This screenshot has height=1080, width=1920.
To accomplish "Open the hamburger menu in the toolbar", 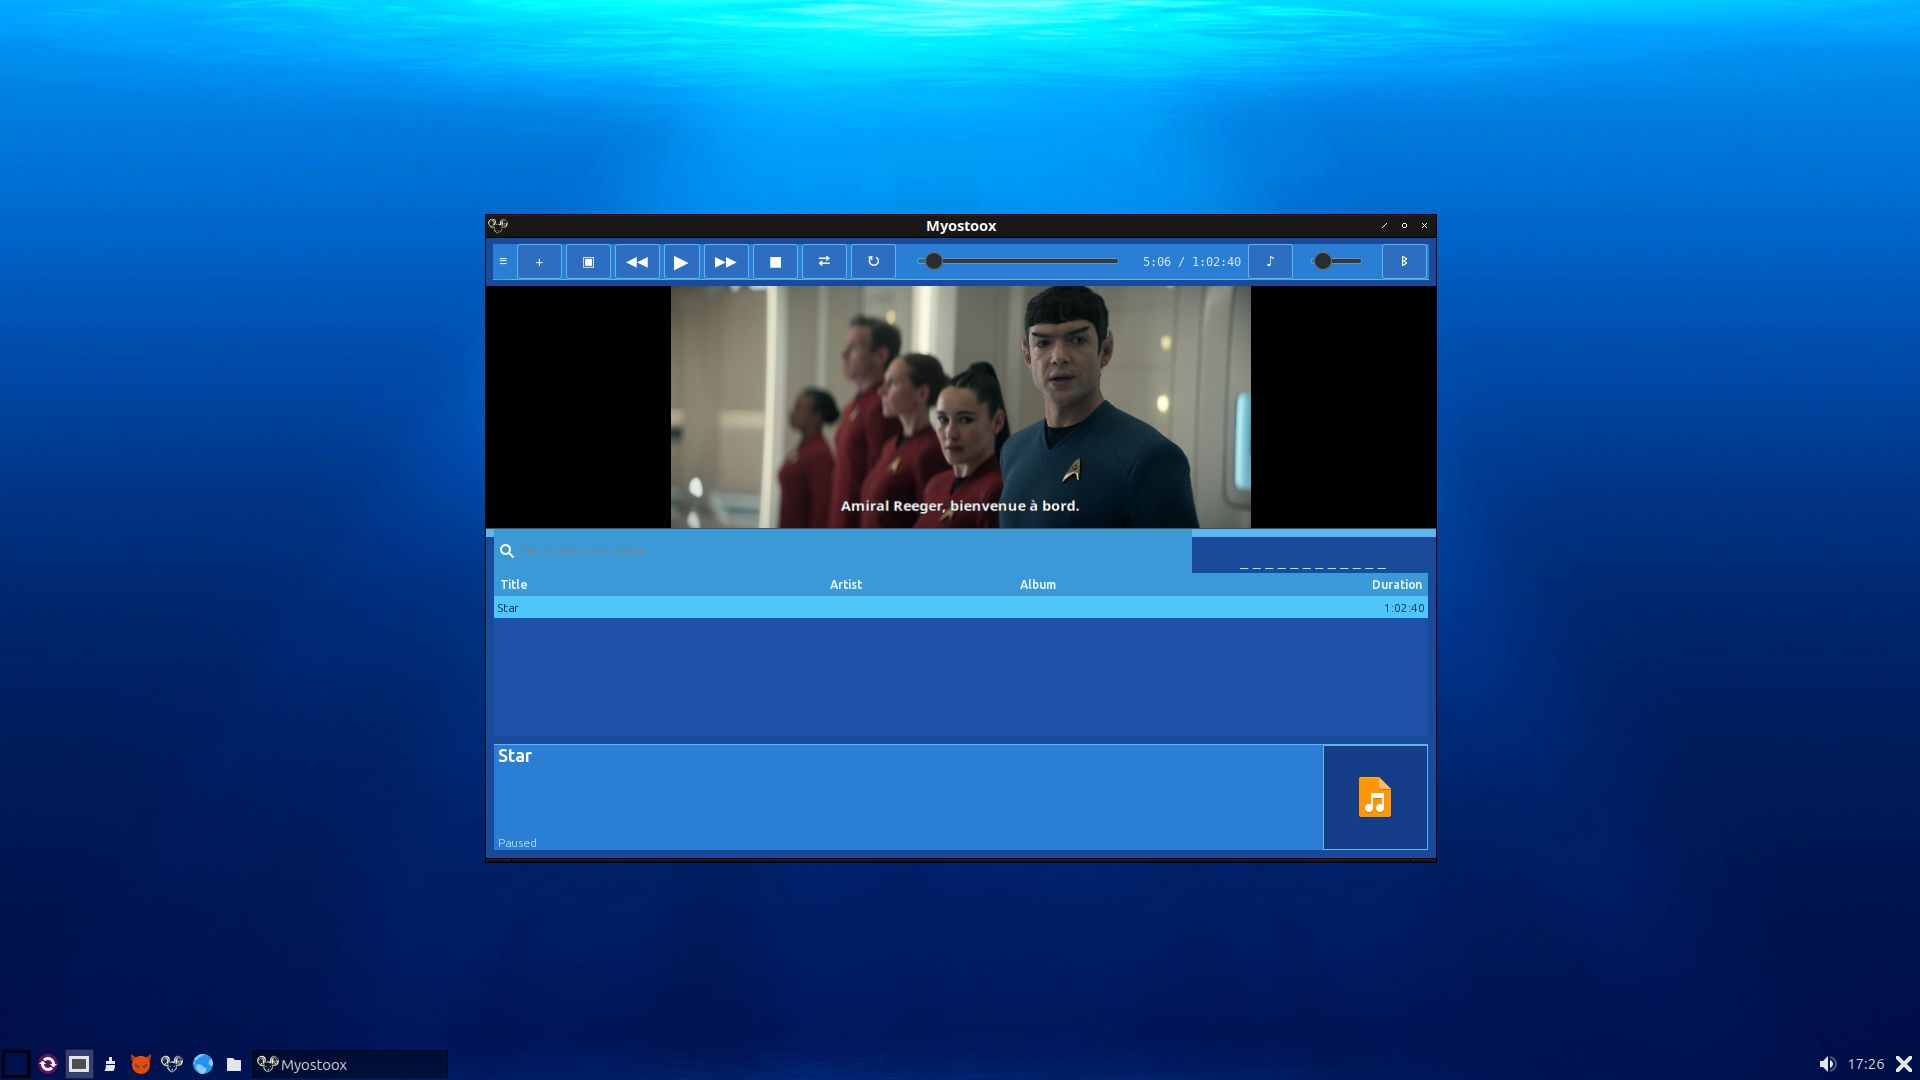I will point(503,262).
